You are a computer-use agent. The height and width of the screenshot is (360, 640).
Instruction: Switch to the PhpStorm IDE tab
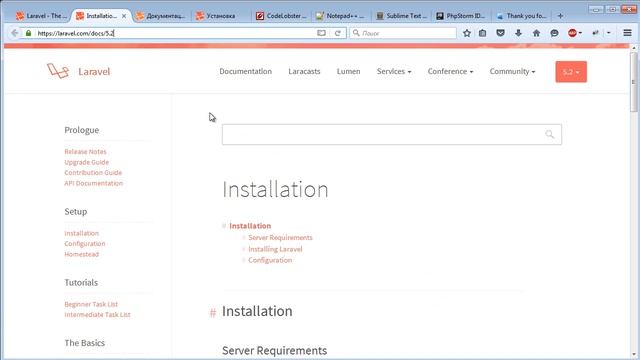coord(460,16)
